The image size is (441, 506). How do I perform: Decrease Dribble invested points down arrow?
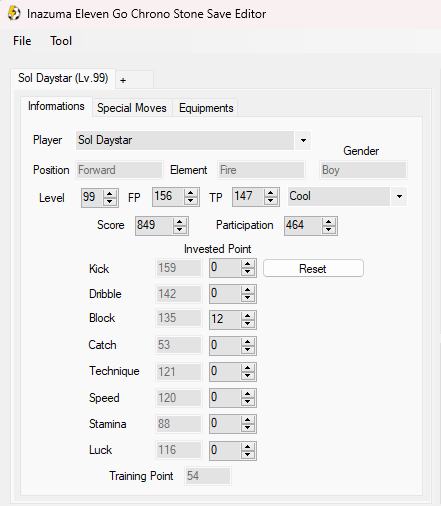click(x=248, y=298)
